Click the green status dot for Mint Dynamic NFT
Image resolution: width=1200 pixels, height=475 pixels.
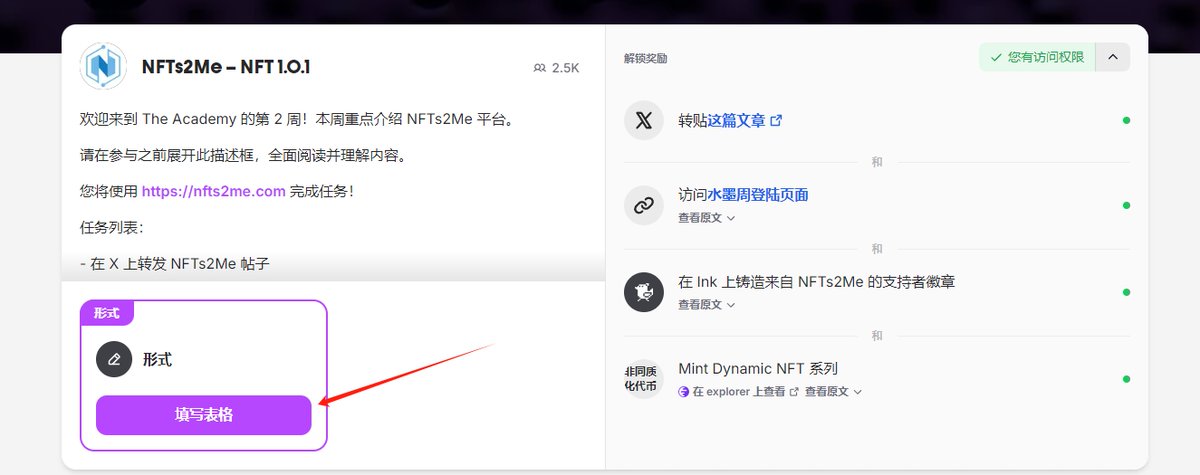point(1126,379)
